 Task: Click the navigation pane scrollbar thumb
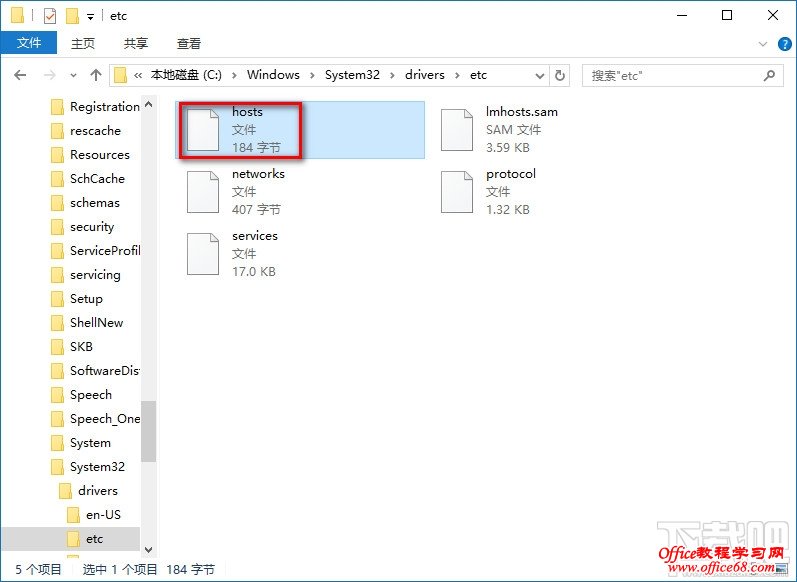coord(148,432)
